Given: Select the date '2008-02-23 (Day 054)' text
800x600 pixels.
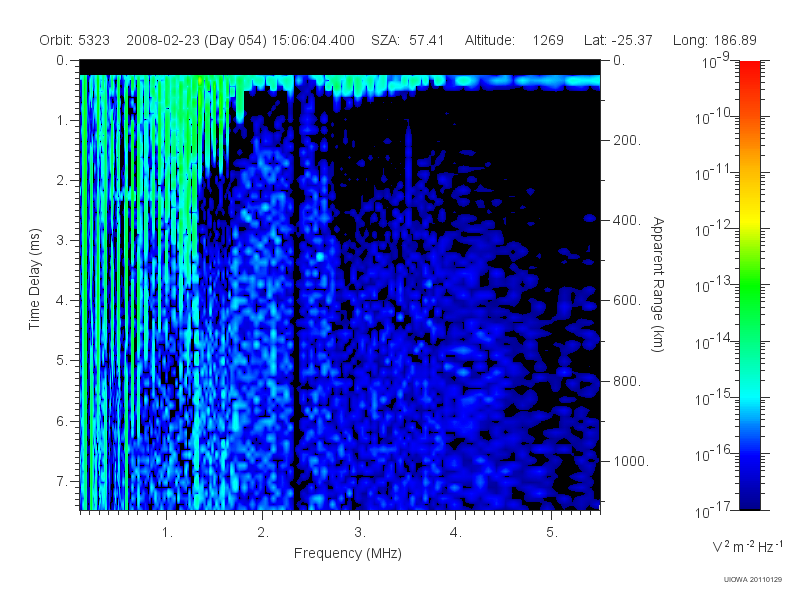Looking at the screenshot, I should (196, 40).
